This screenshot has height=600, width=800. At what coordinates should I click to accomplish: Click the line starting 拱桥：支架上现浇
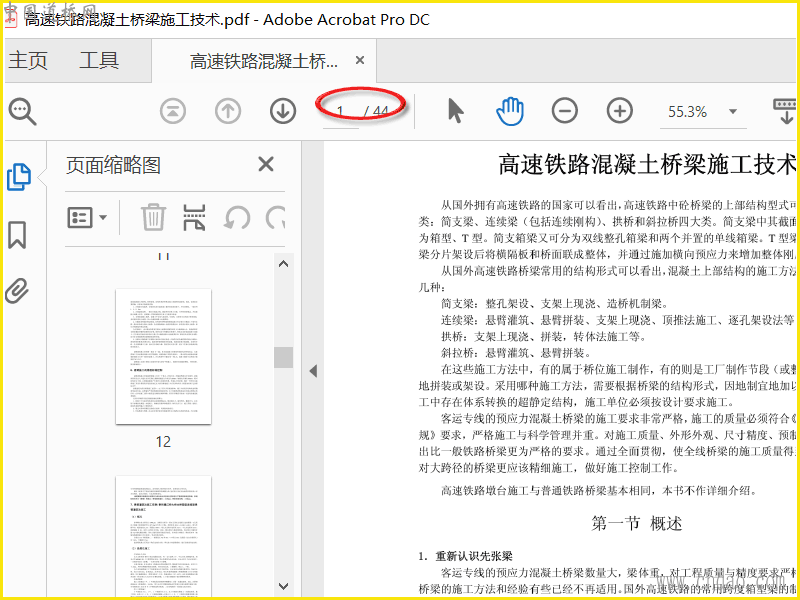[x=544, y=337]
